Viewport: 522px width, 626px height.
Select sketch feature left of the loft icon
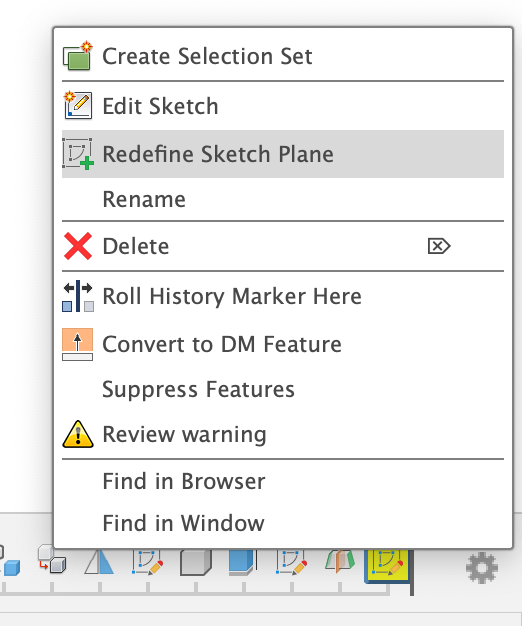(292, 562)
